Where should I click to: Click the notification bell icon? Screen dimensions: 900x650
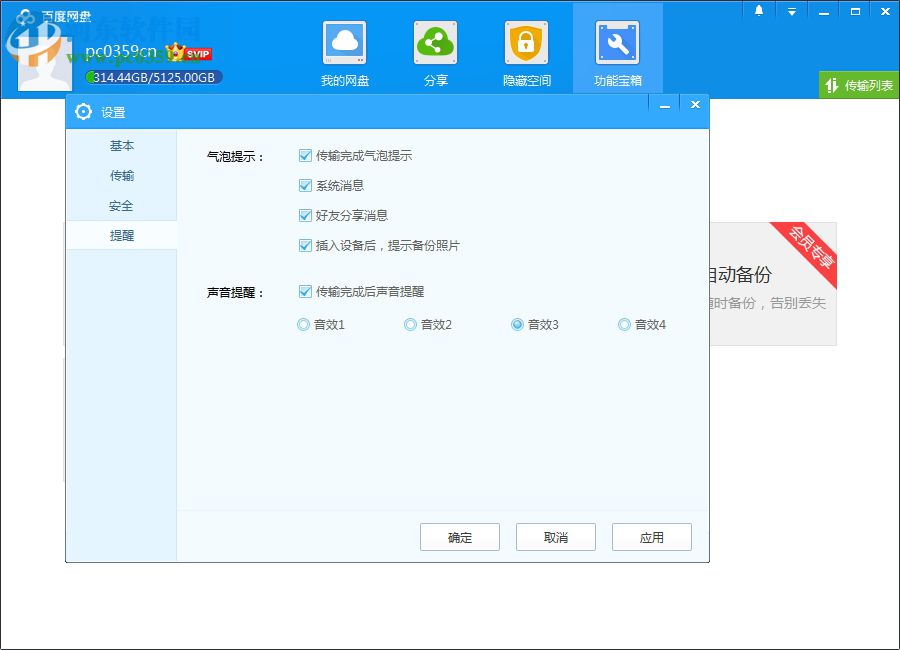point(757,10)
